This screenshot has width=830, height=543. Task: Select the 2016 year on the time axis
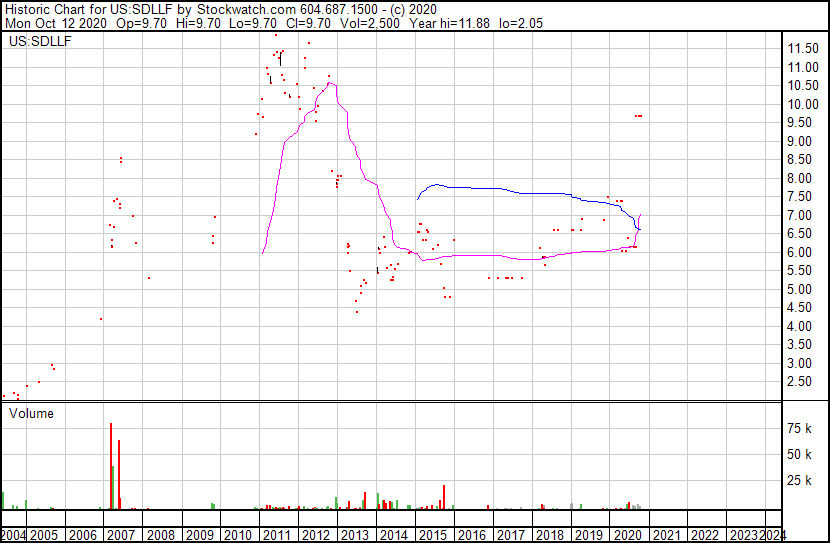472,535
